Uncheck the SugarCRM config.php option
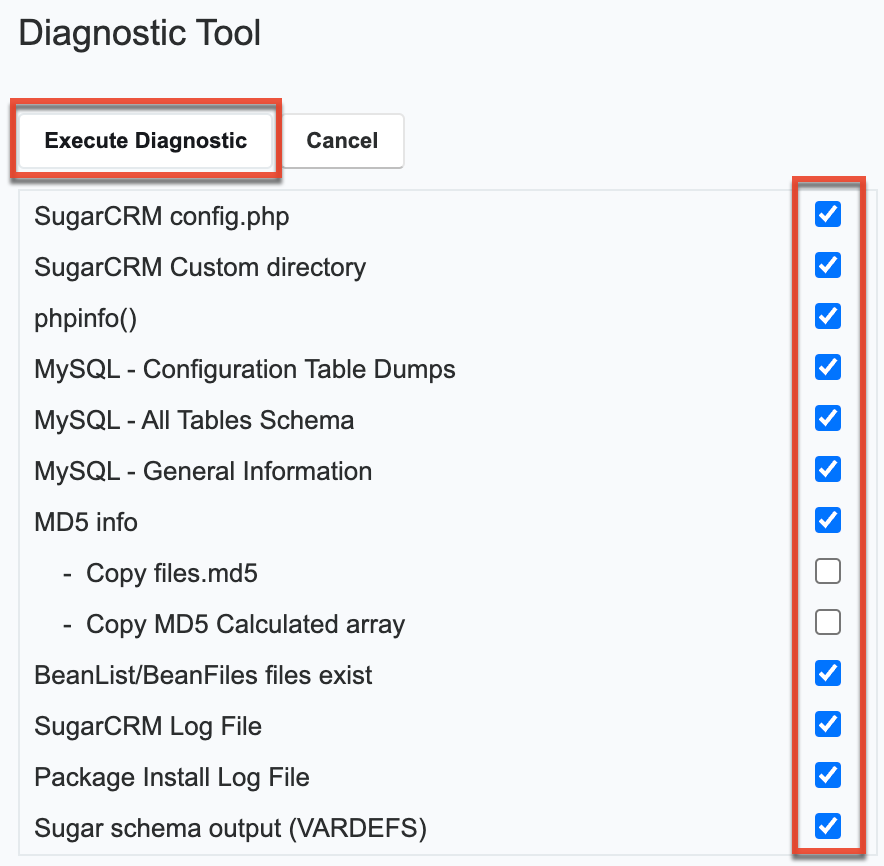Screen dimensions: 884x866 pos(827,214)
